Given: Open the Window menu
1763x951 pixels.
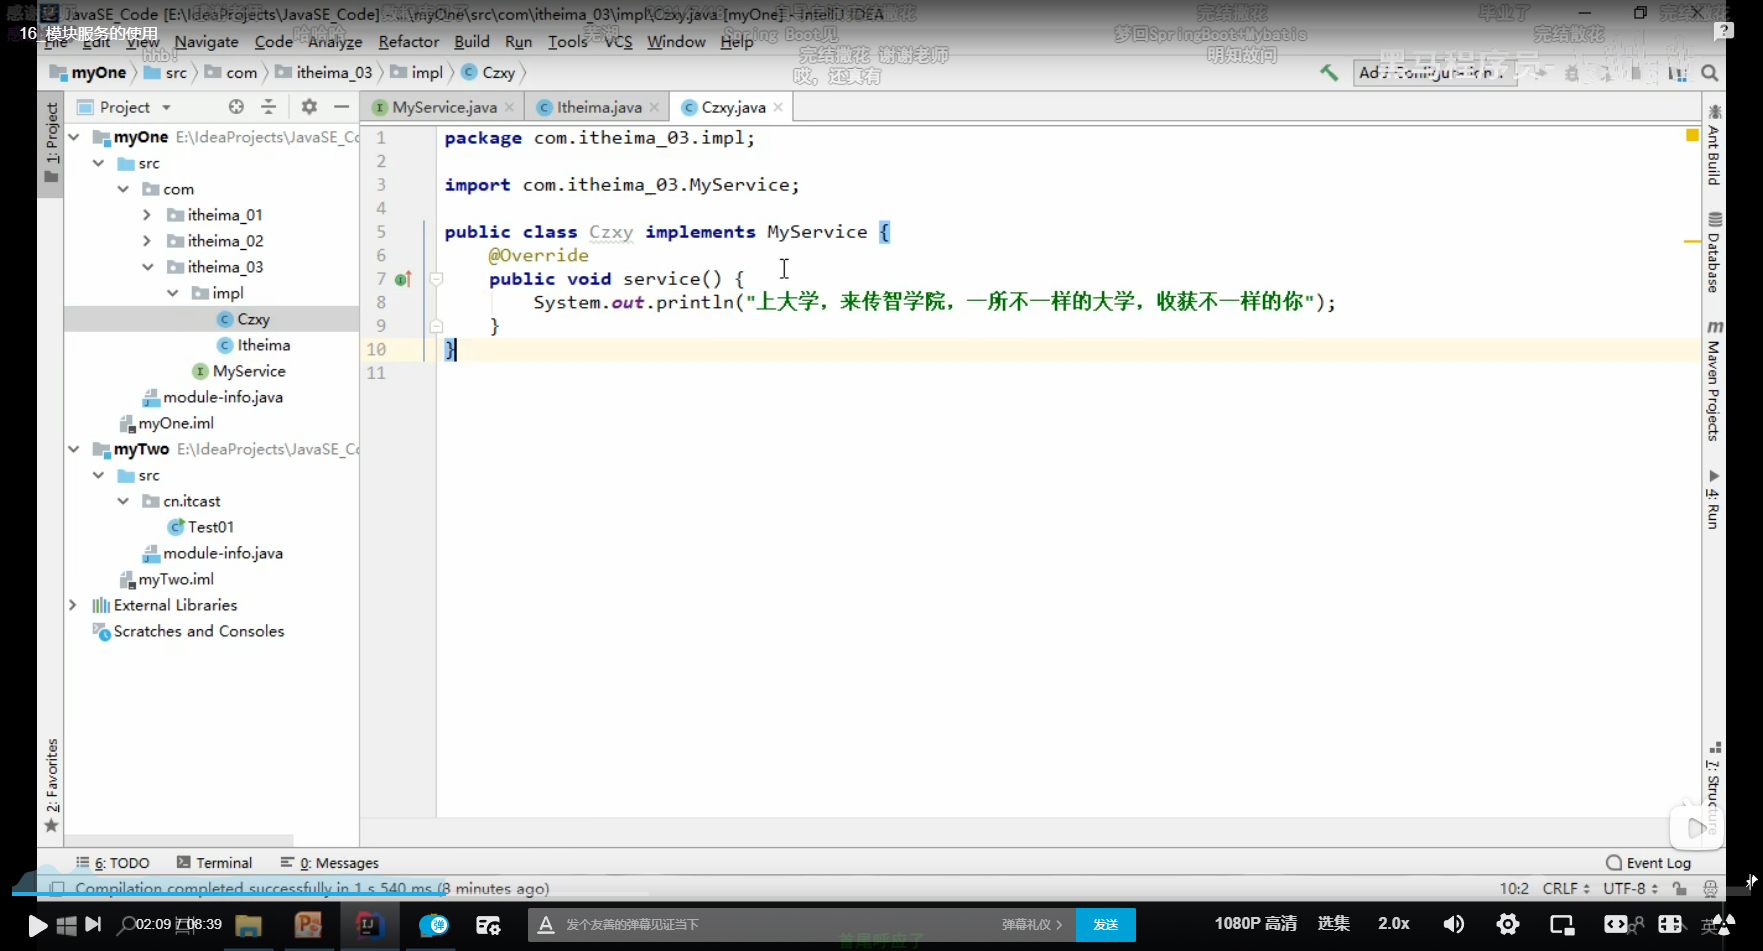Looking at the screenshot, I should tap(676, 42).
